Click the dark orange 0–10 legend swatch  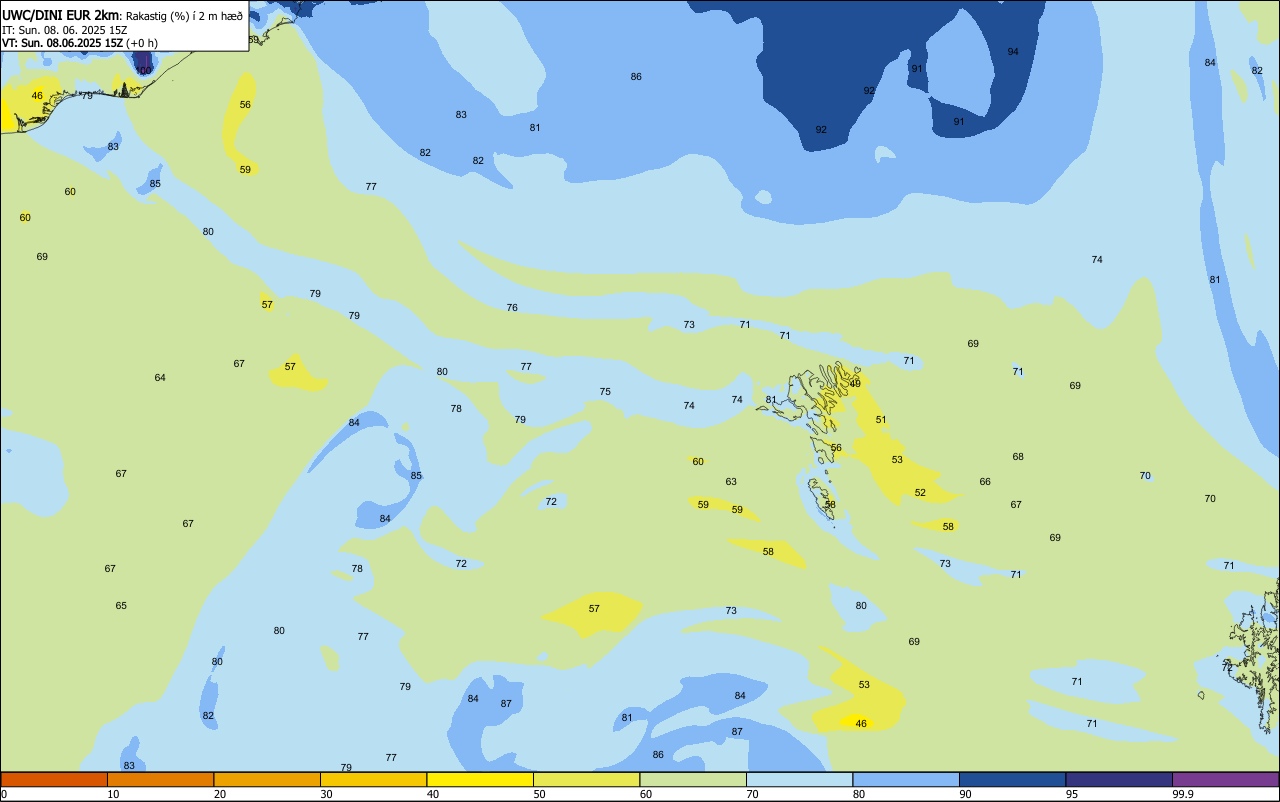click(54, 779)
